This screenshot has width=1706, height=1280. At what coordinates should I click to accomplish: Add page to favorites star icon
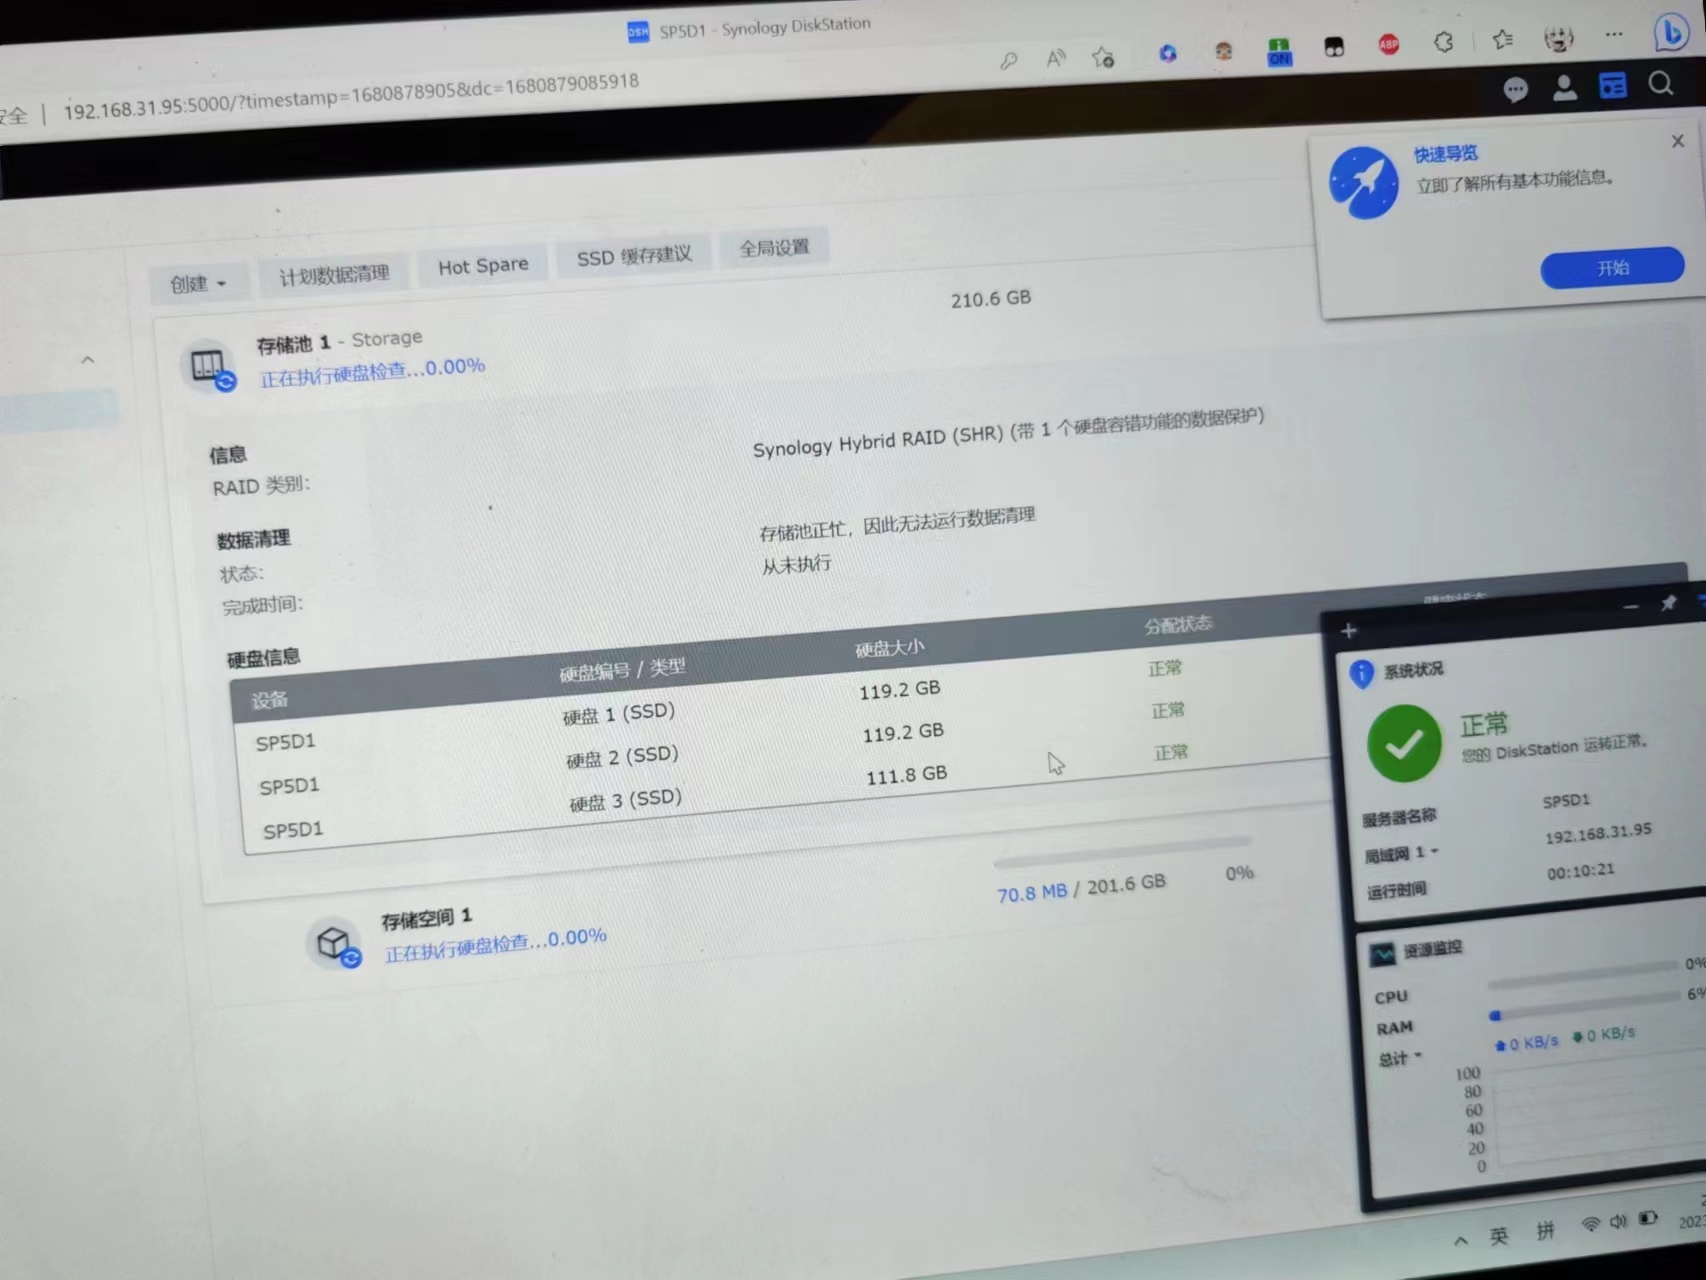pyautogui.click(x=1103, y=57)
